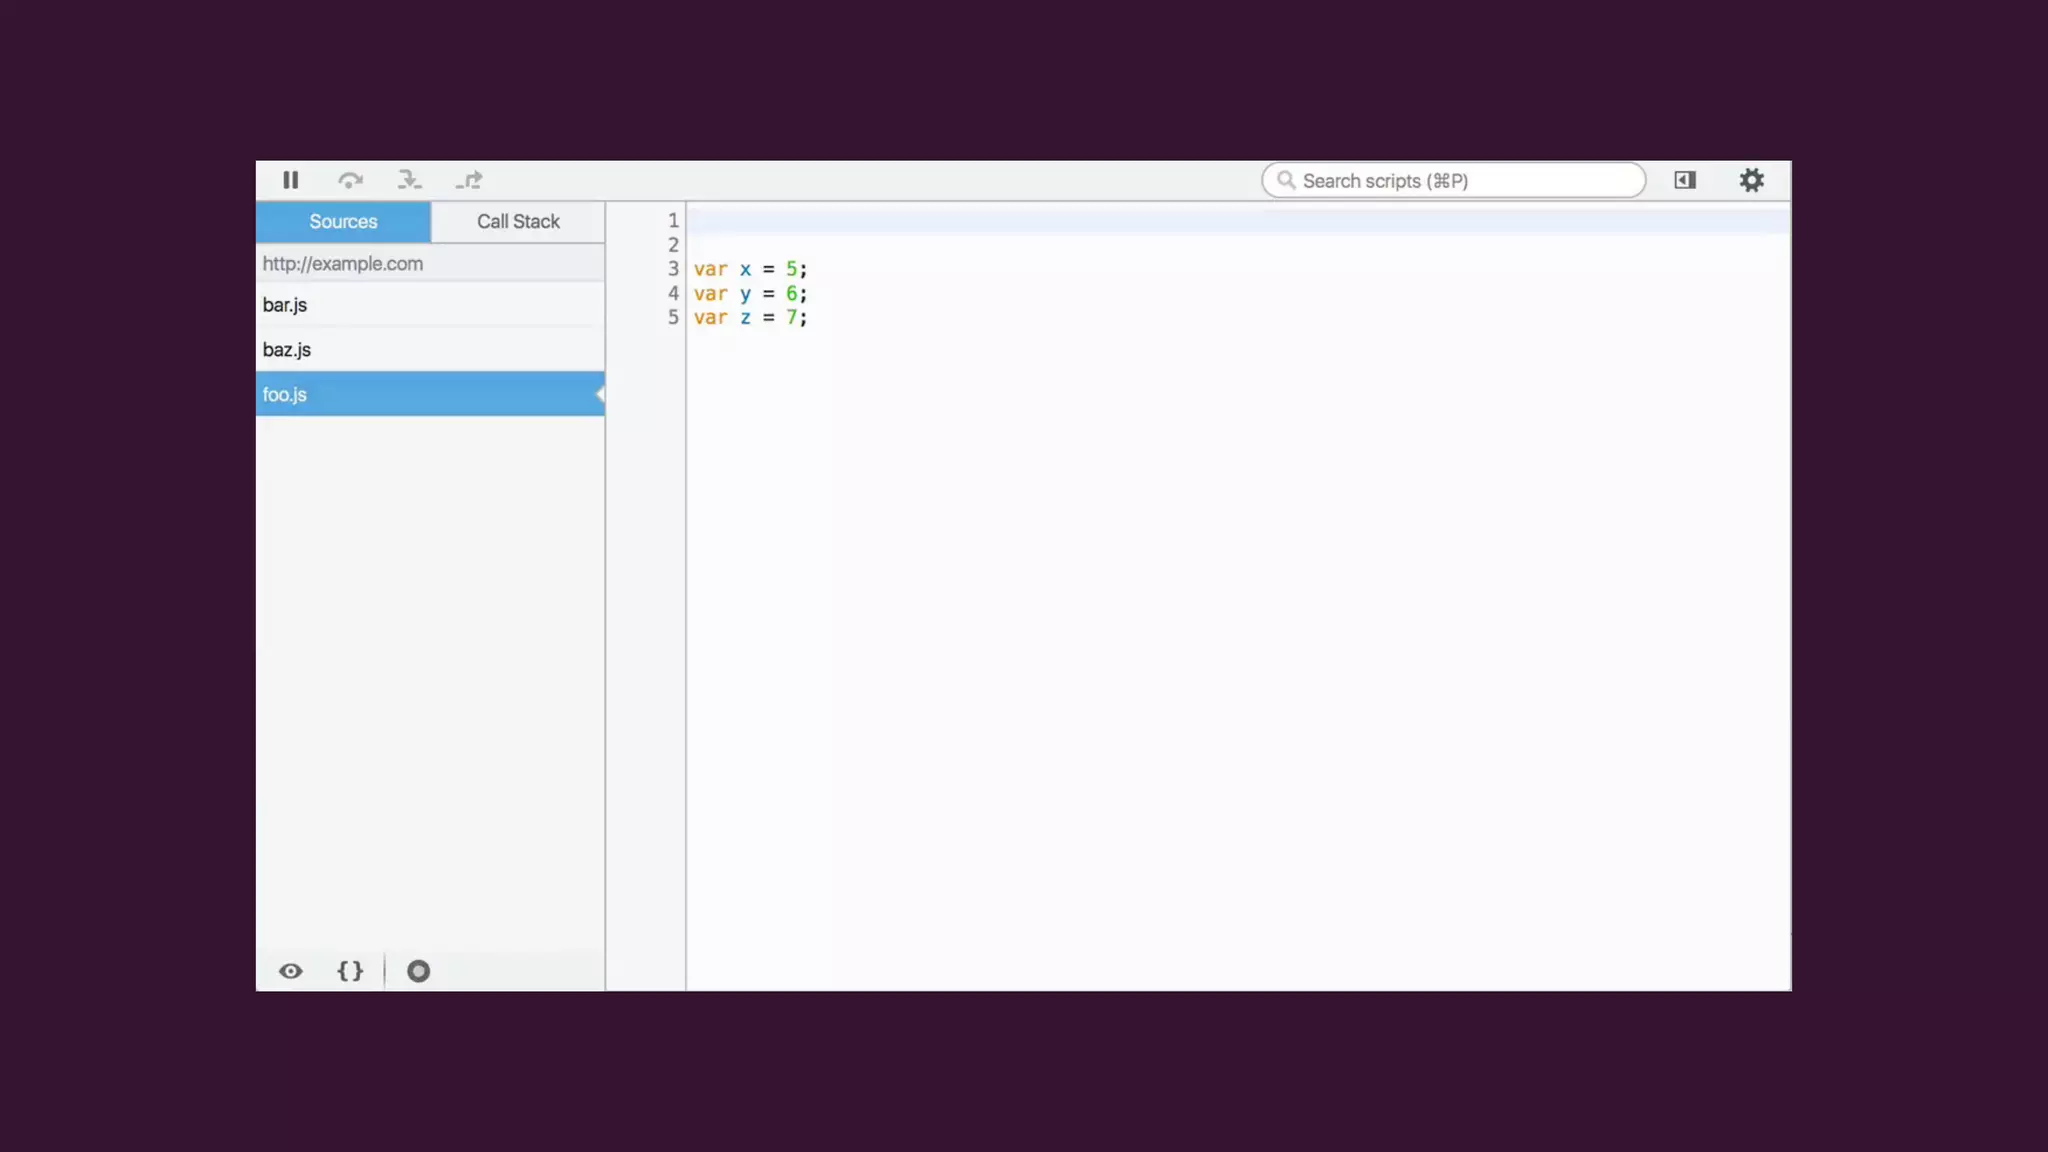Click line number 5 in gutter
Viewport: 2048px width, 1152px height.
[673, 317]
